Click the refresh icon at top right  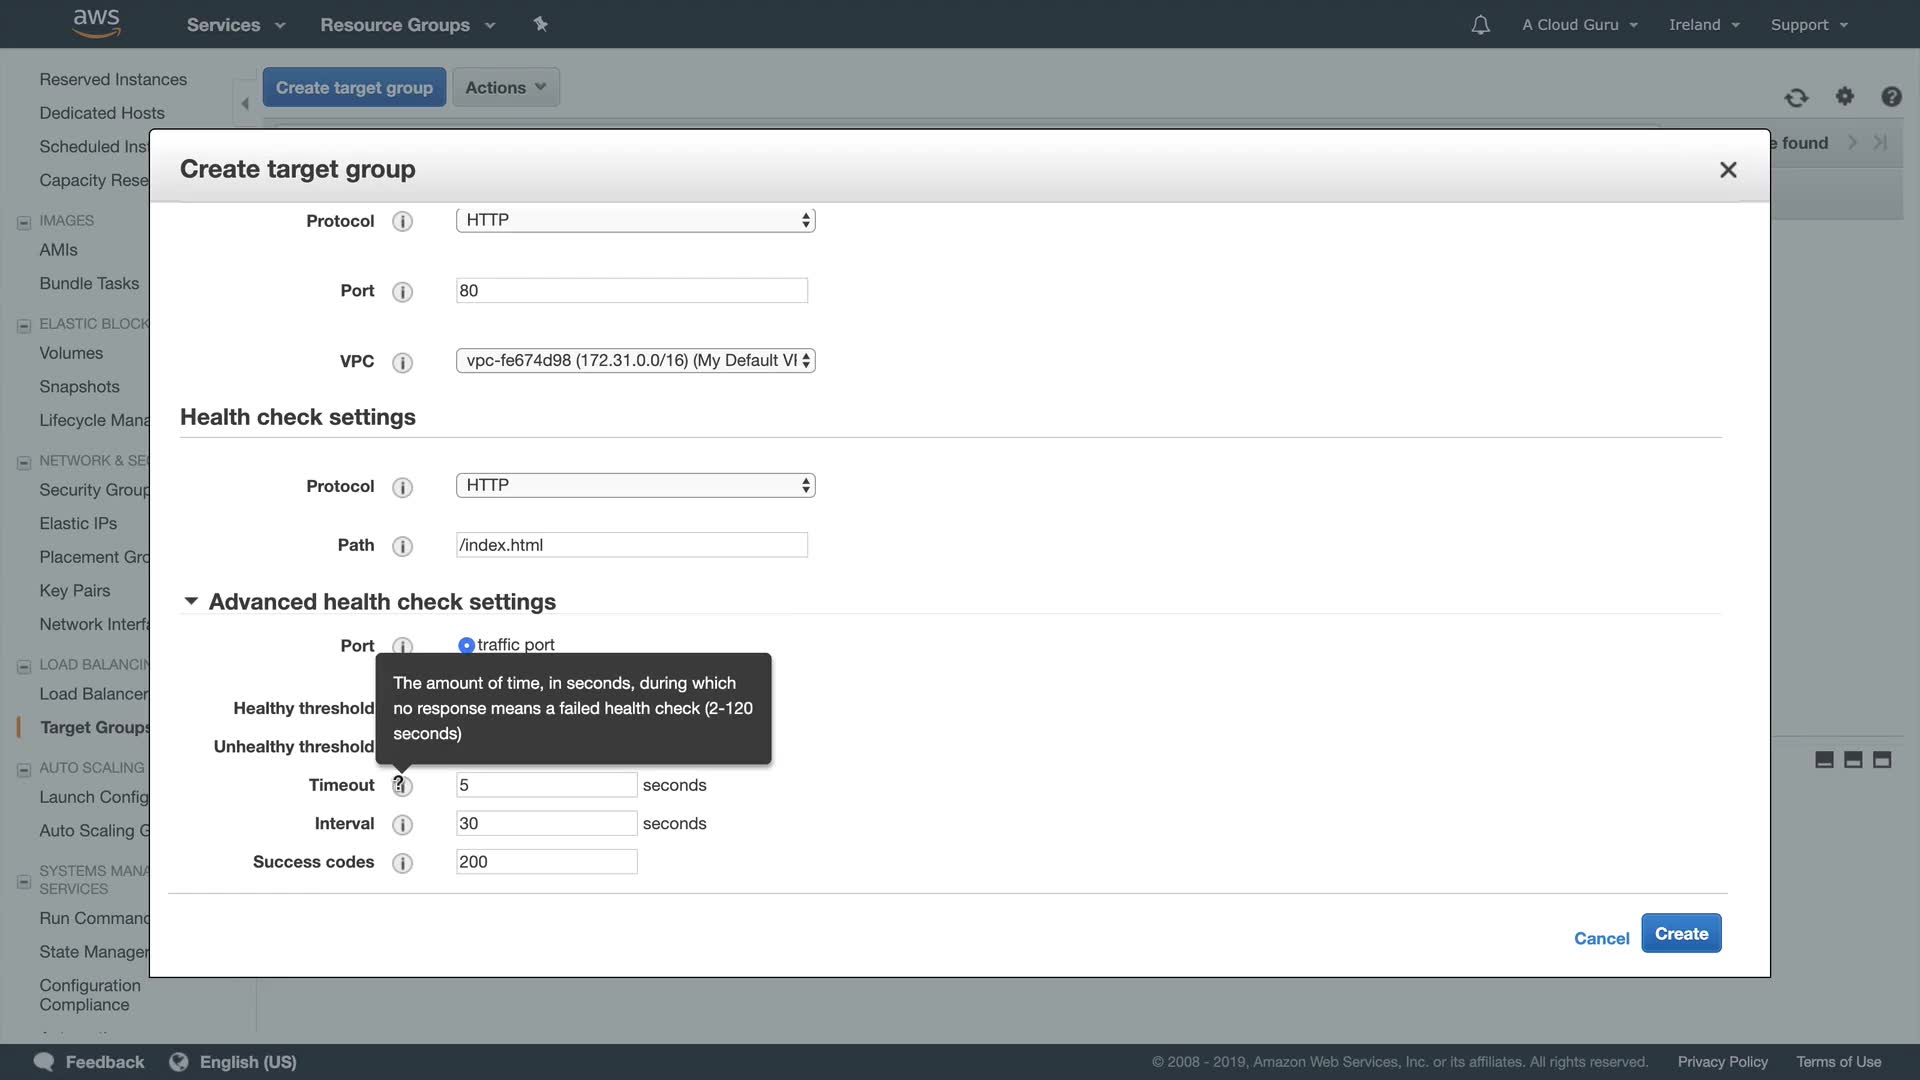click(1796, 97)
